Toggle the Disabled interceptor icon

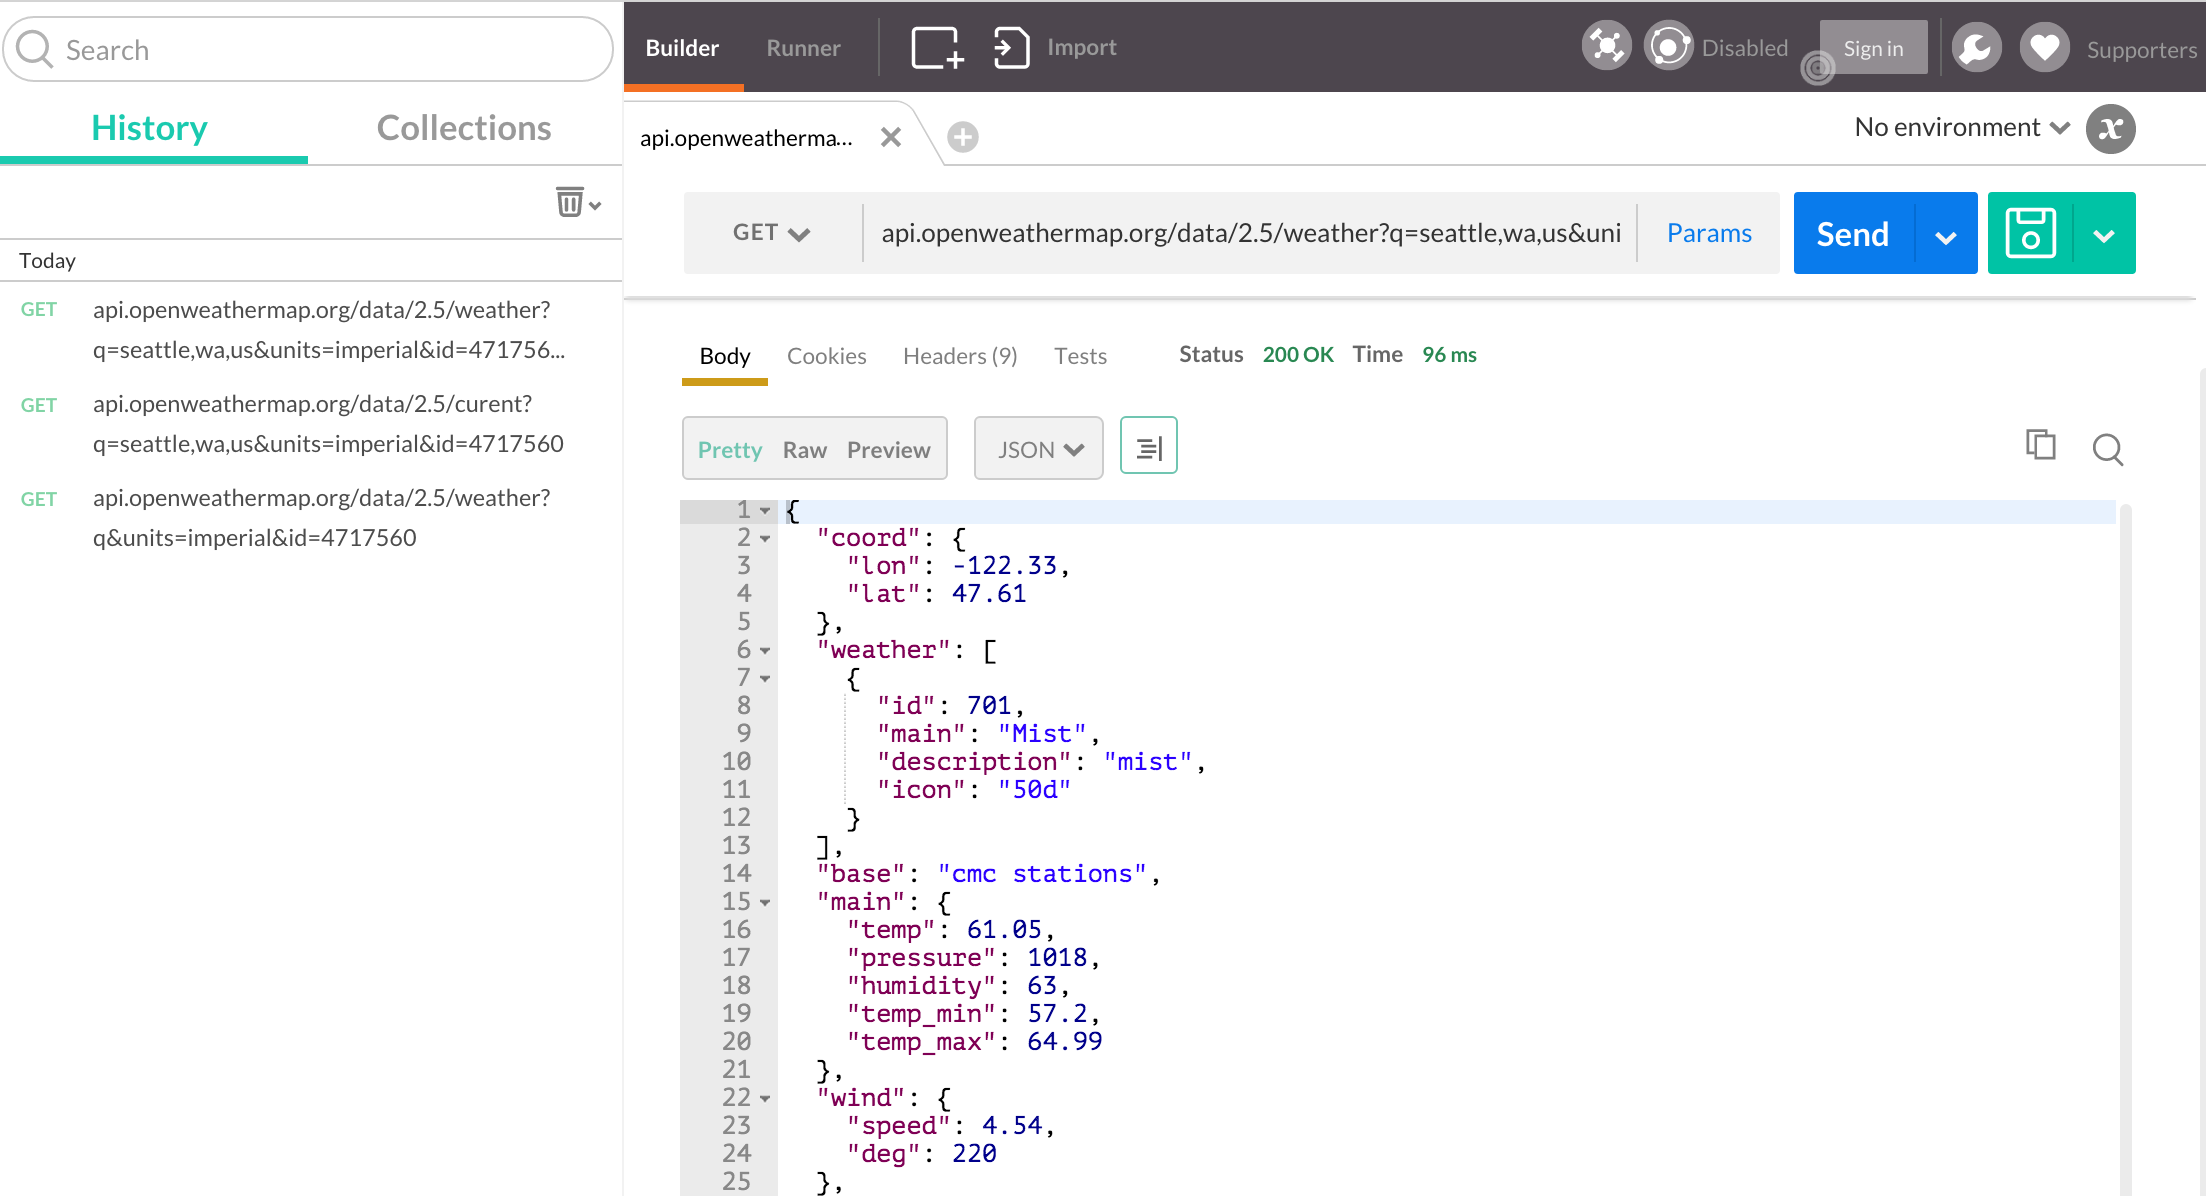[x=1668, y=47]
